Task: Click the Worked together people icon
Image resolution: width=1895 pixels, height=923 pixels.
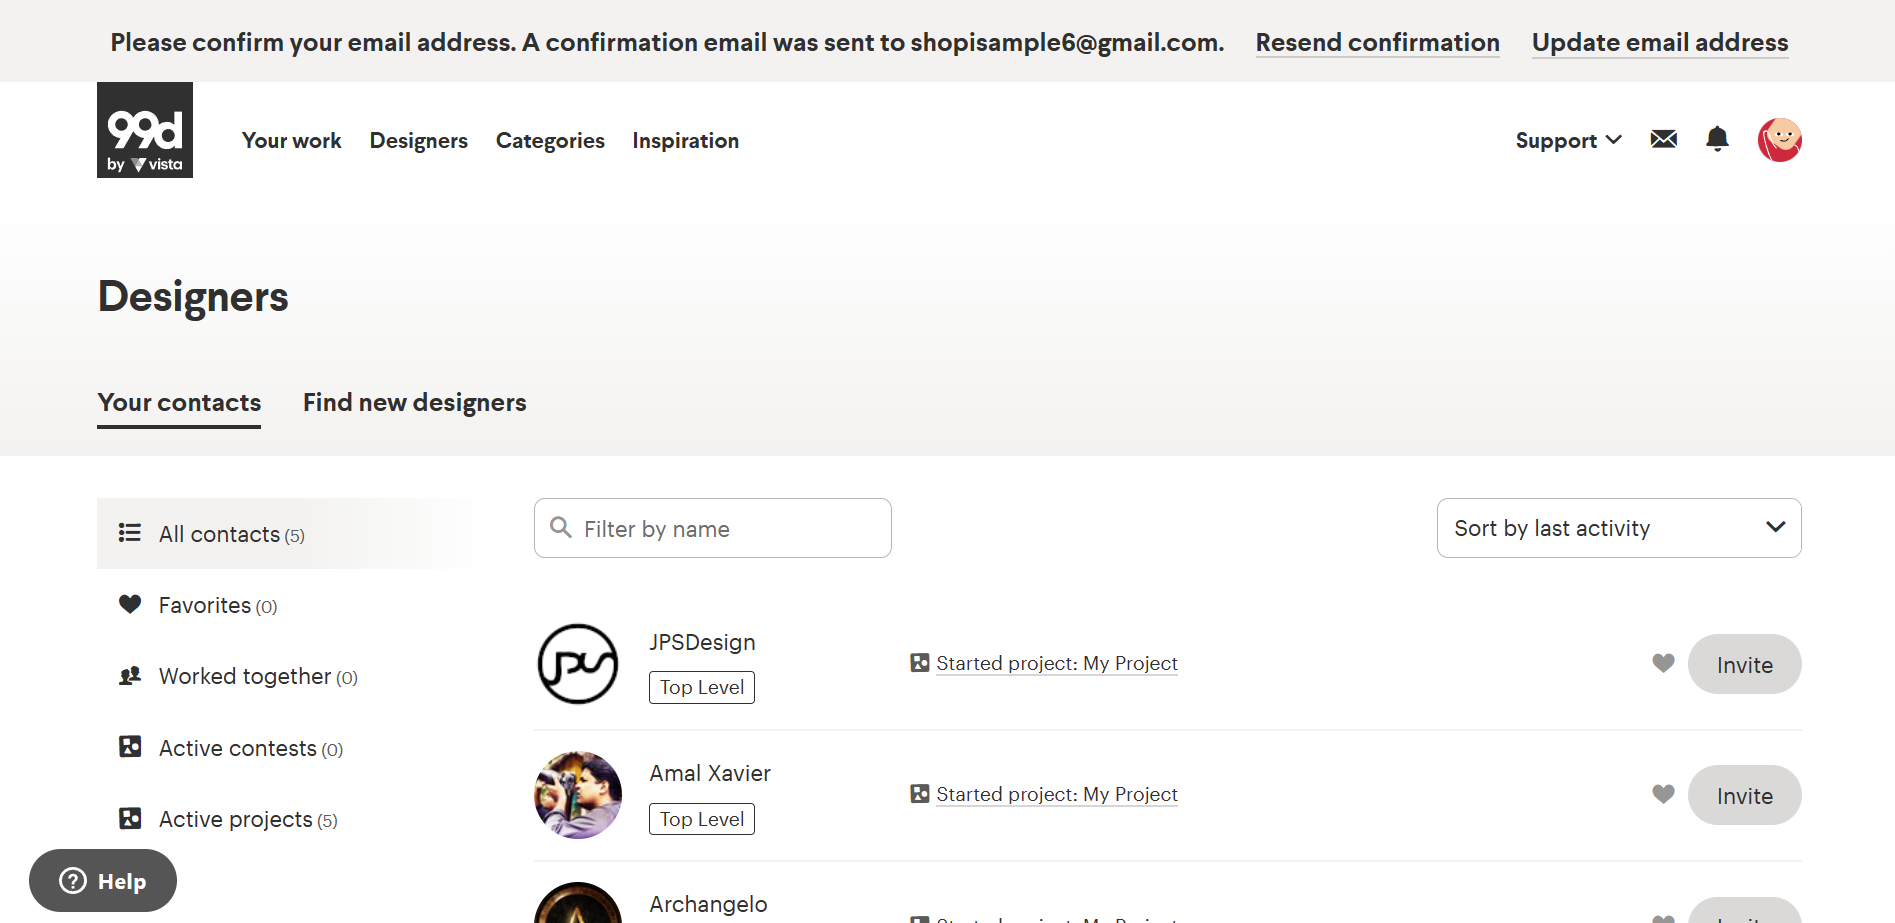Action: coord(130,676)
